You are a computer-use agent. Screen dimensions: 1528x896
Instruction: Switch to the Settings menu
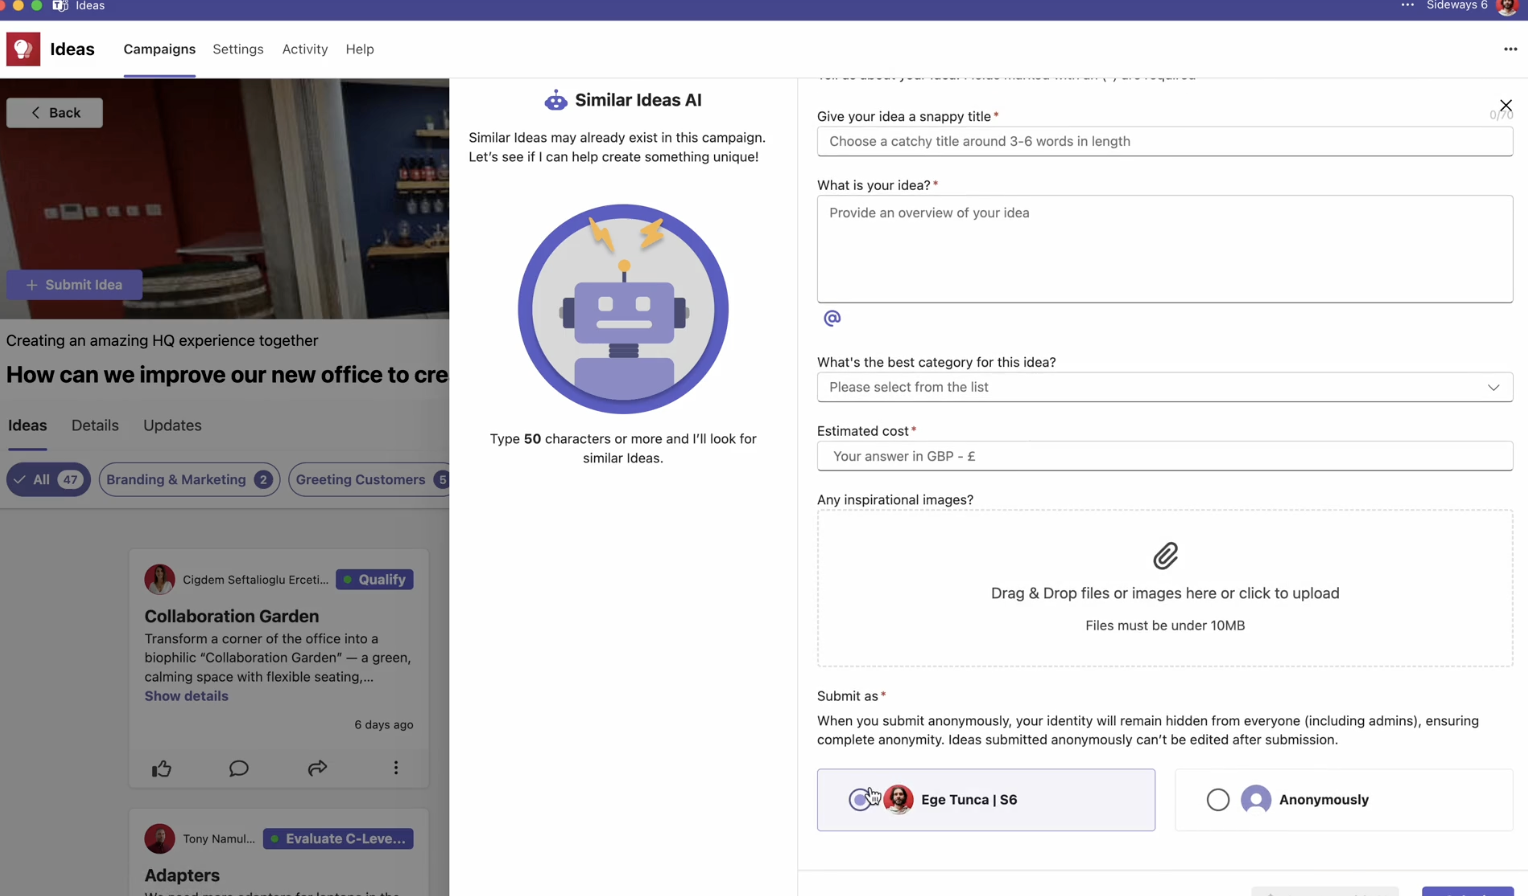238,49
